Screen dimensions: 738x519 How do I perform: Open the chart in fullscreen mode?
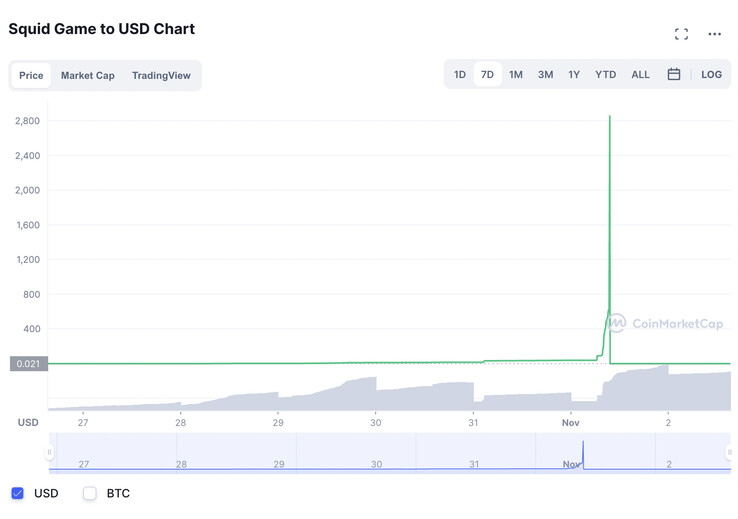(x=681, y=34)
